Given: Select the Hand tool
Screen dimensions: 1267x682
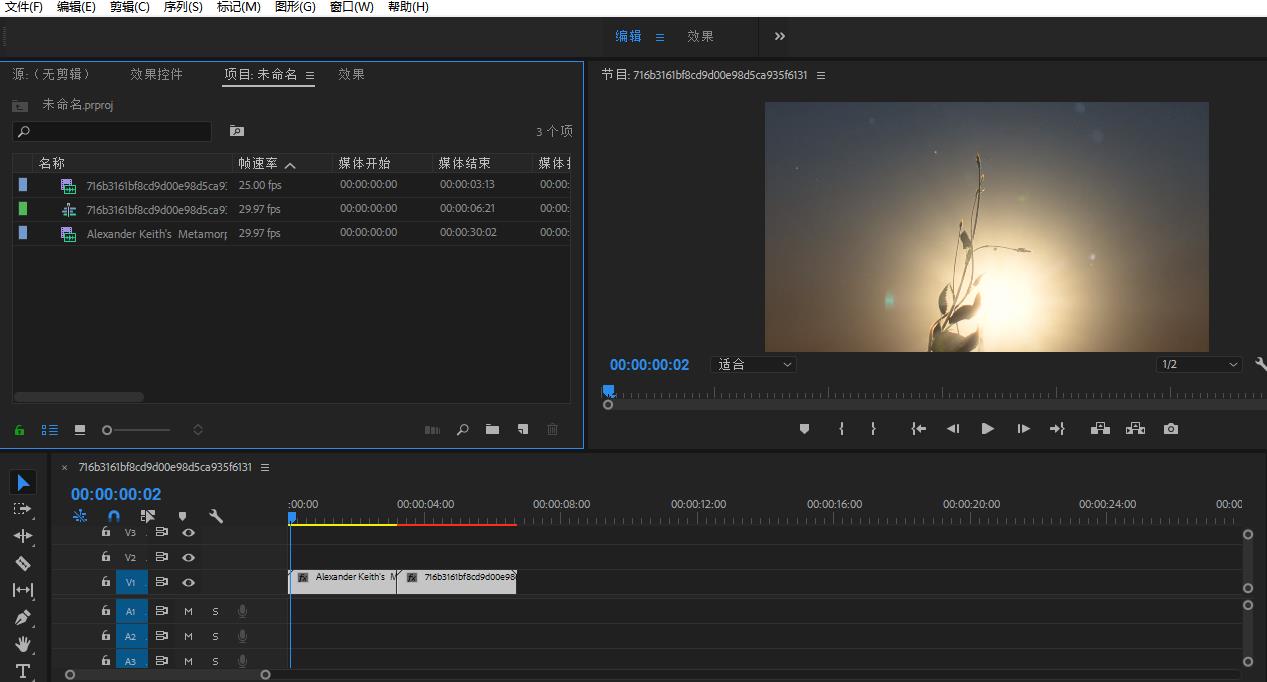Looking at the screenshot, I should click(23, 644).
